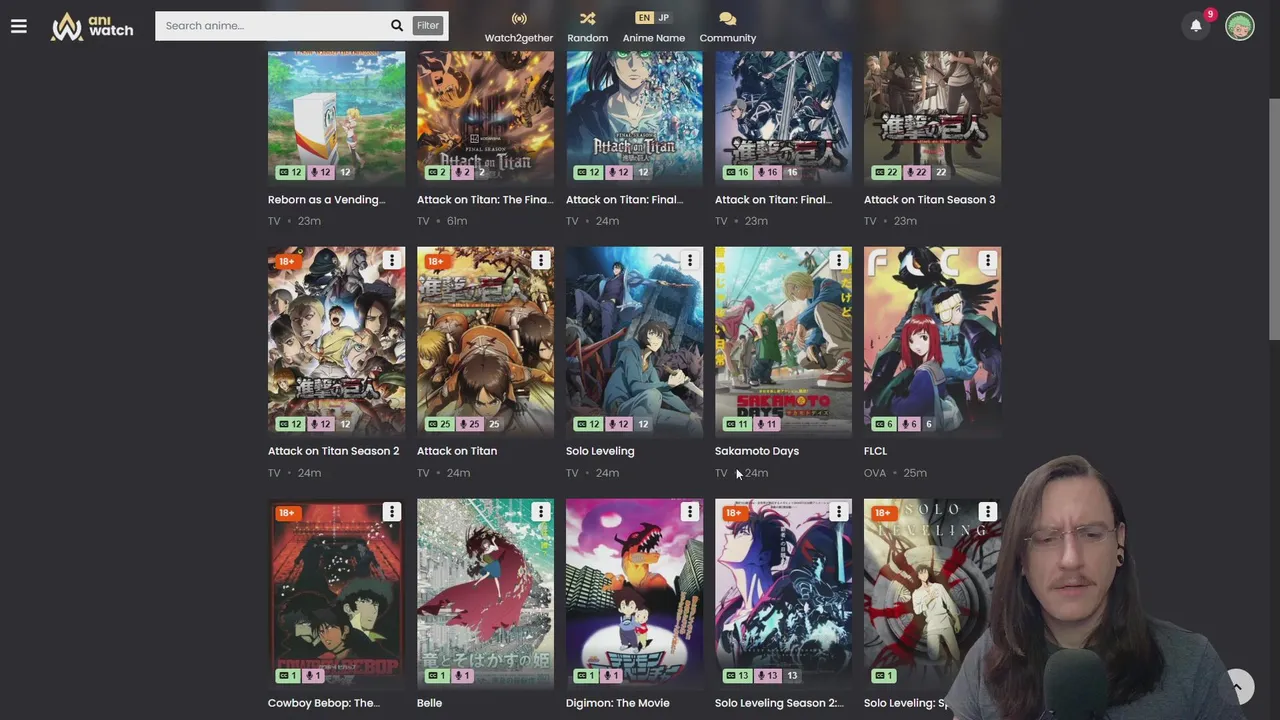Image resolution: width=1280 pixels, height=720 pixels.
Task: Open the Community page
Action: (x=727, y=28)
